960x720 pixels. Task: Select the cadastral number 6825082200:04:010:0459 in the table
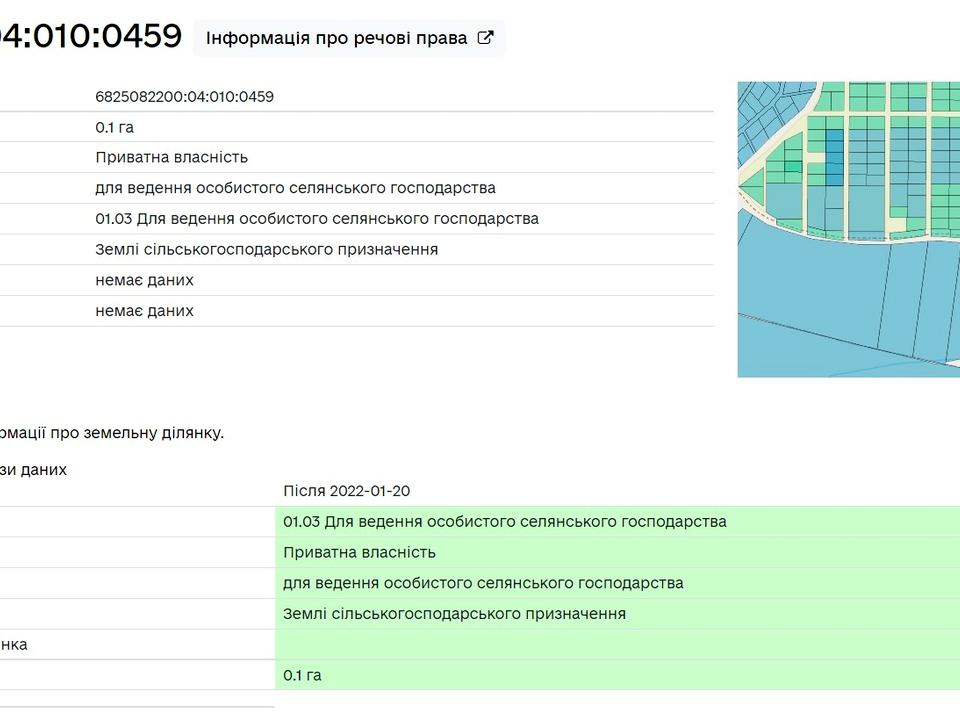[x=184, y=97]
